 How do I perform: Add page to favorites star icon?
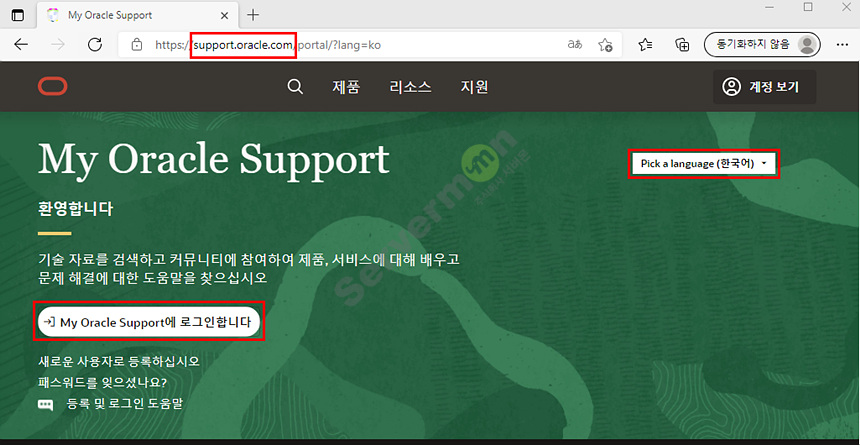click(x=606, y=45)
